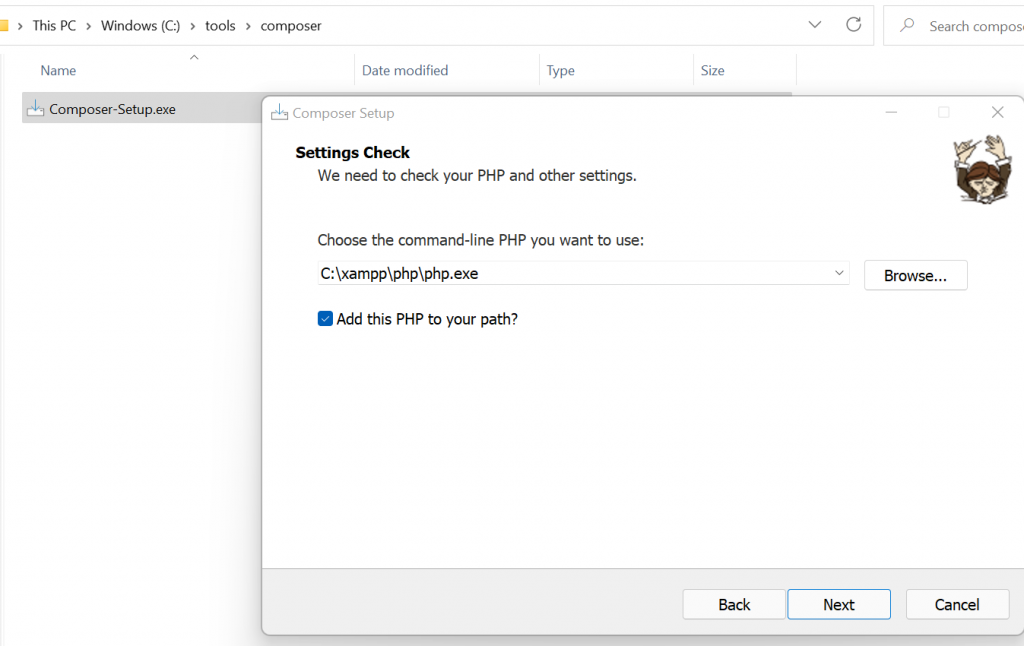1024x646 pixels.
Task: Click the composer breadcrumb segment
Action: (x=291, y=26)
